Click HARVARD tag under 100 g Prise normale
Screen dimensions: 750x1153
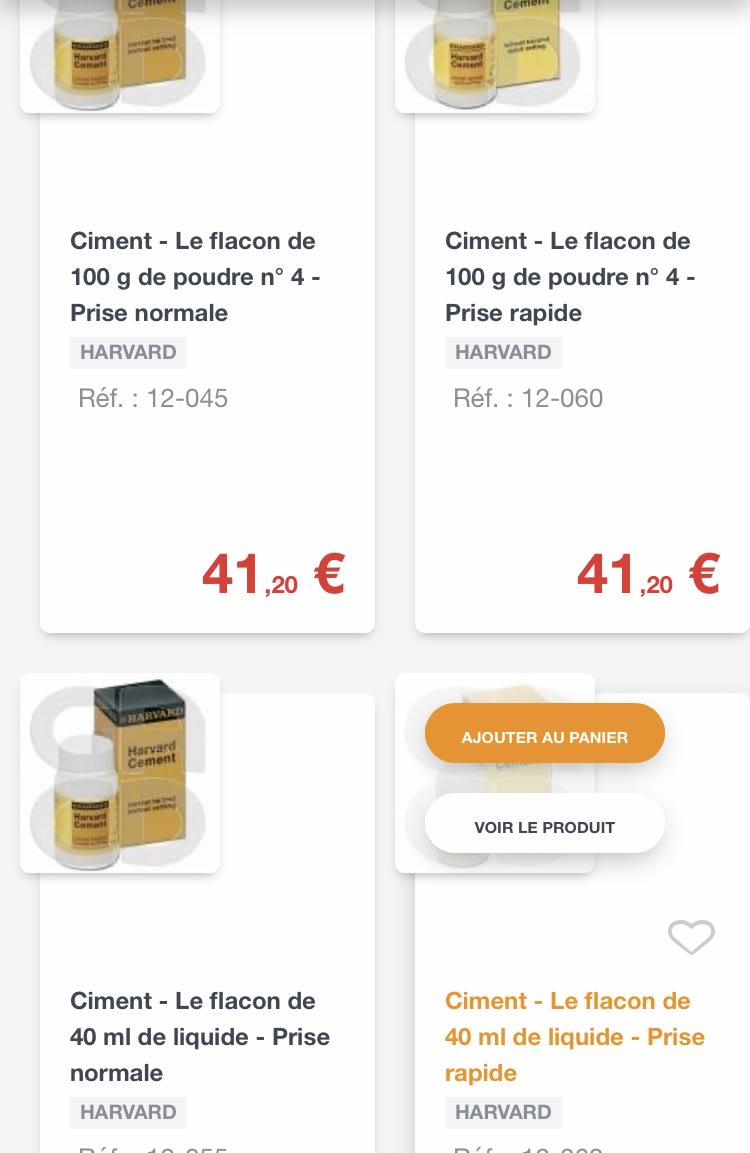pos(128,352)
